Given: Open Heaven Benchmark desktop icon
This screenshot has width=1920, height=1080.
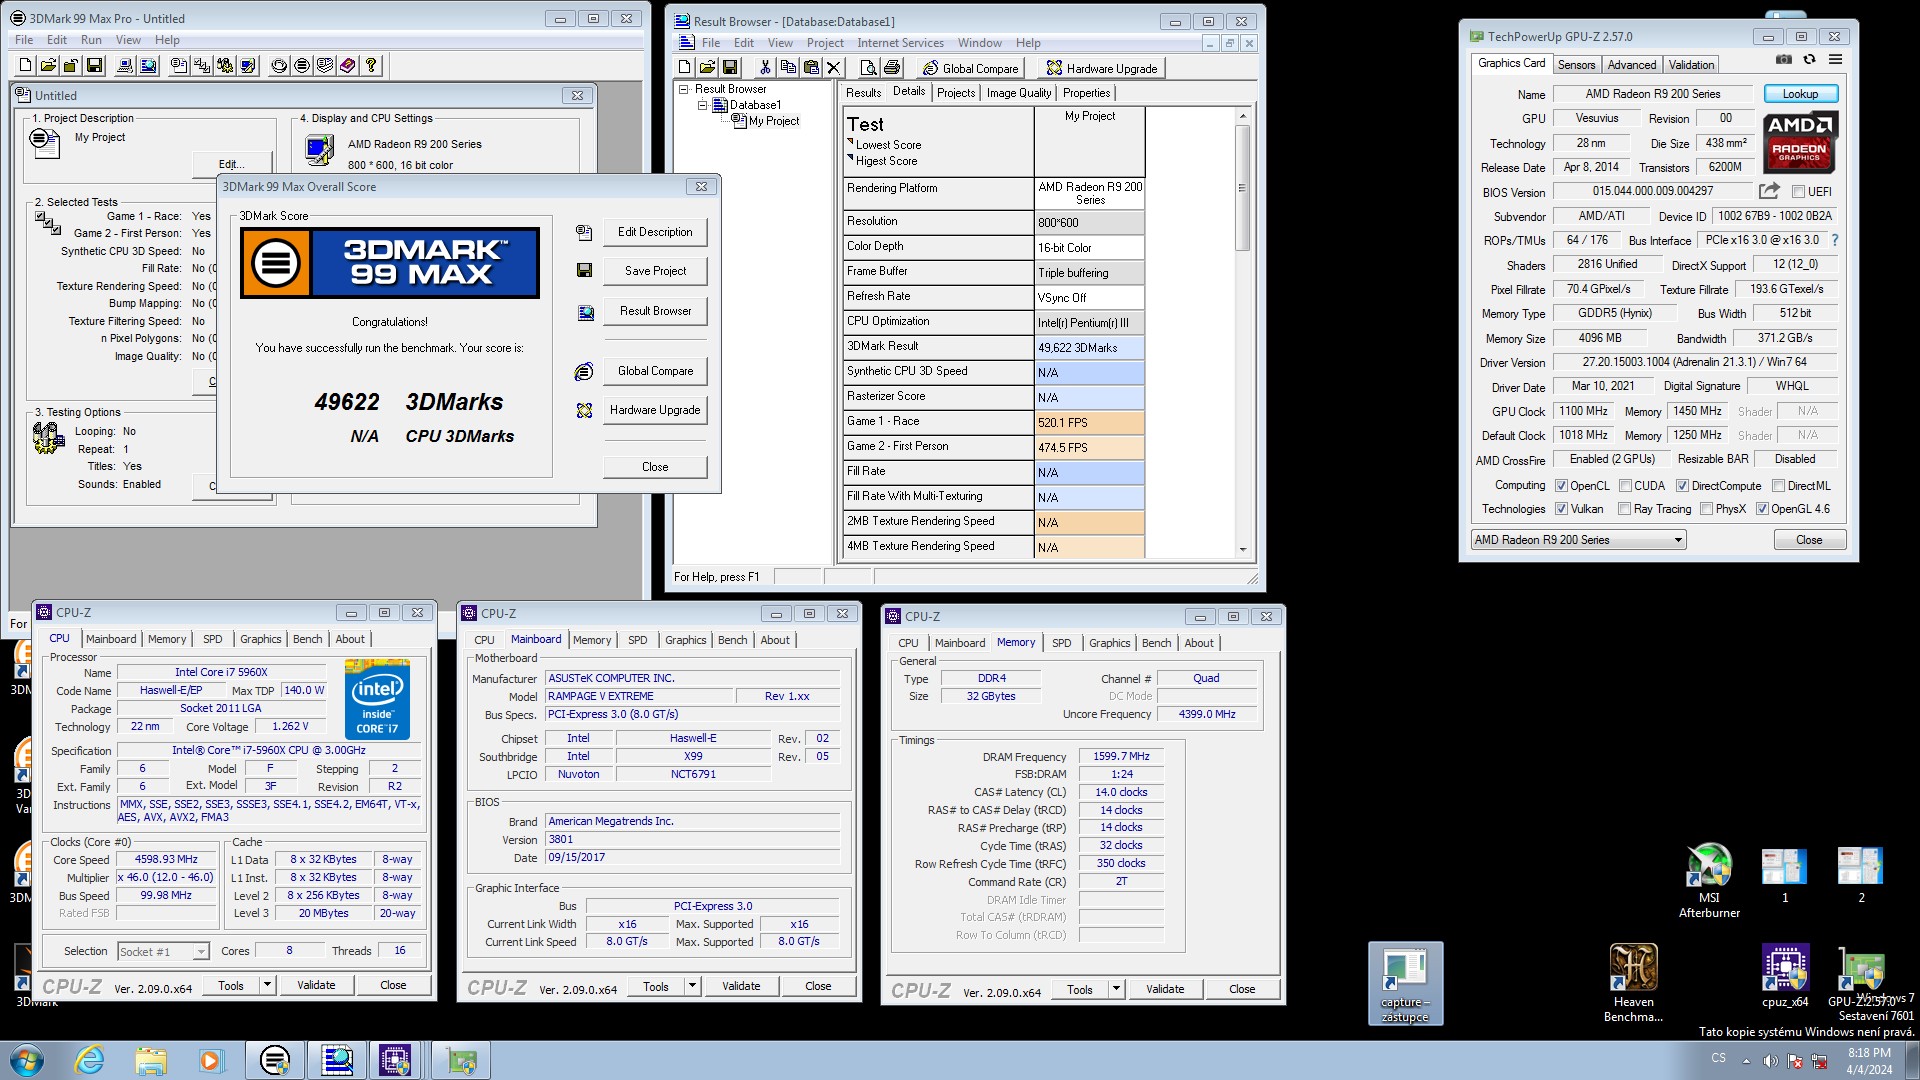Looking at the screenshot, I should tap(1633, 983).
